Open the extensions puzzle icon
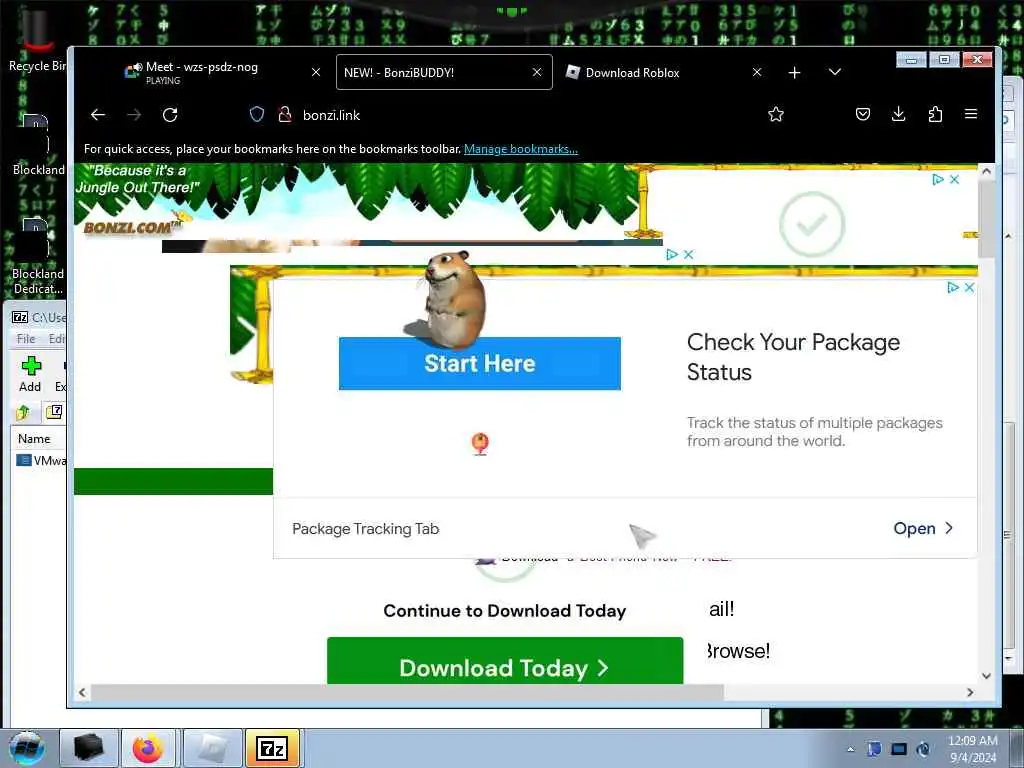The image size is (1024, 768). tap(935, 115)
